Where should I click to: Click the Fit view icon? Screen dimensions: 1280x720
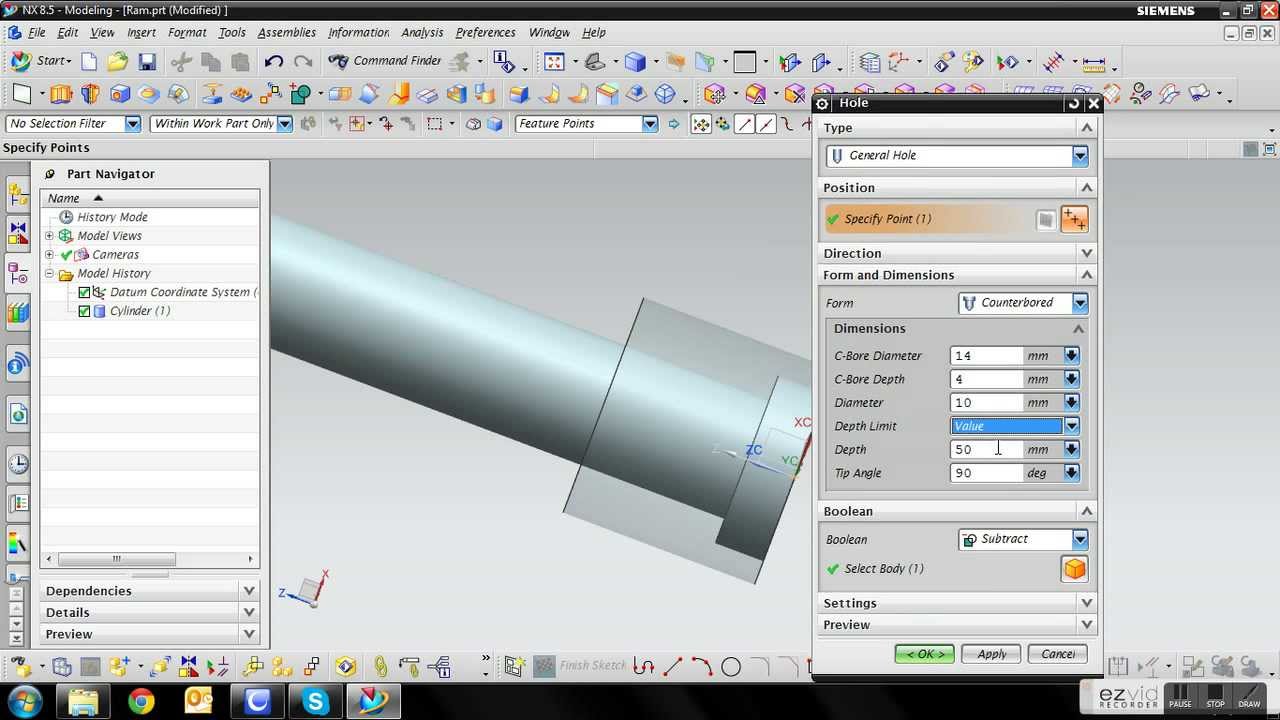tap(554, 62)
